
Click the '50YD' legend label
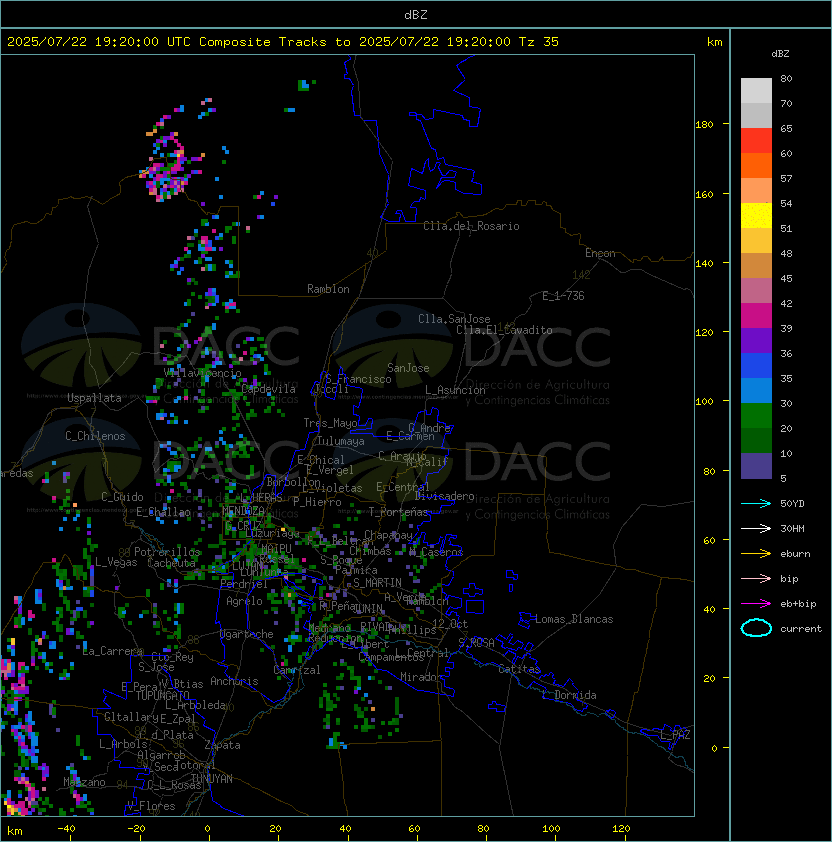[x=792, y=504]
